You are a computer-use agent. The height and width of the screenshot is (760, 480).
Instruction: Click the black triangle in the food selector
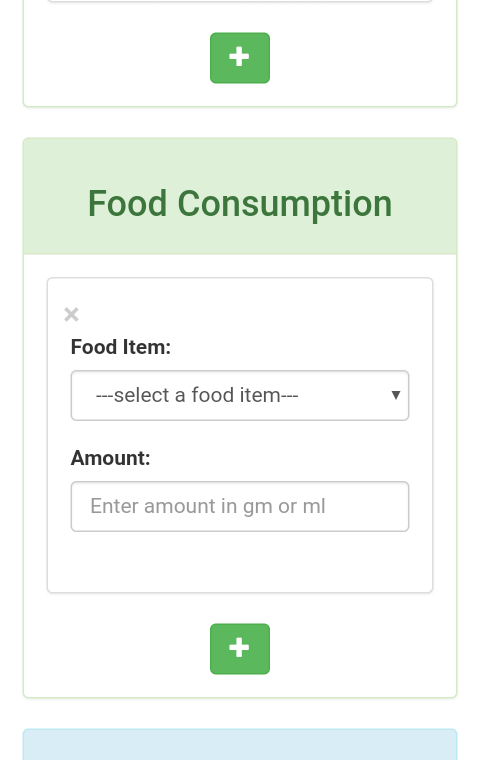(x=396, y=396)
